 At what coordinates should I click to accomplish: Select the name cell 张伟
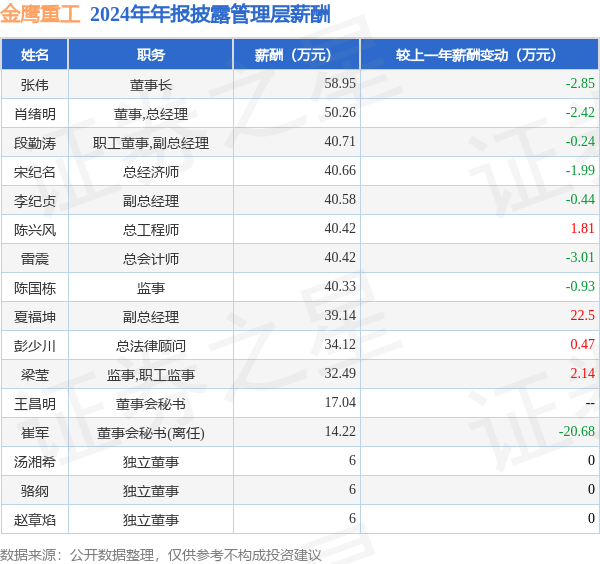coord(35,85)
